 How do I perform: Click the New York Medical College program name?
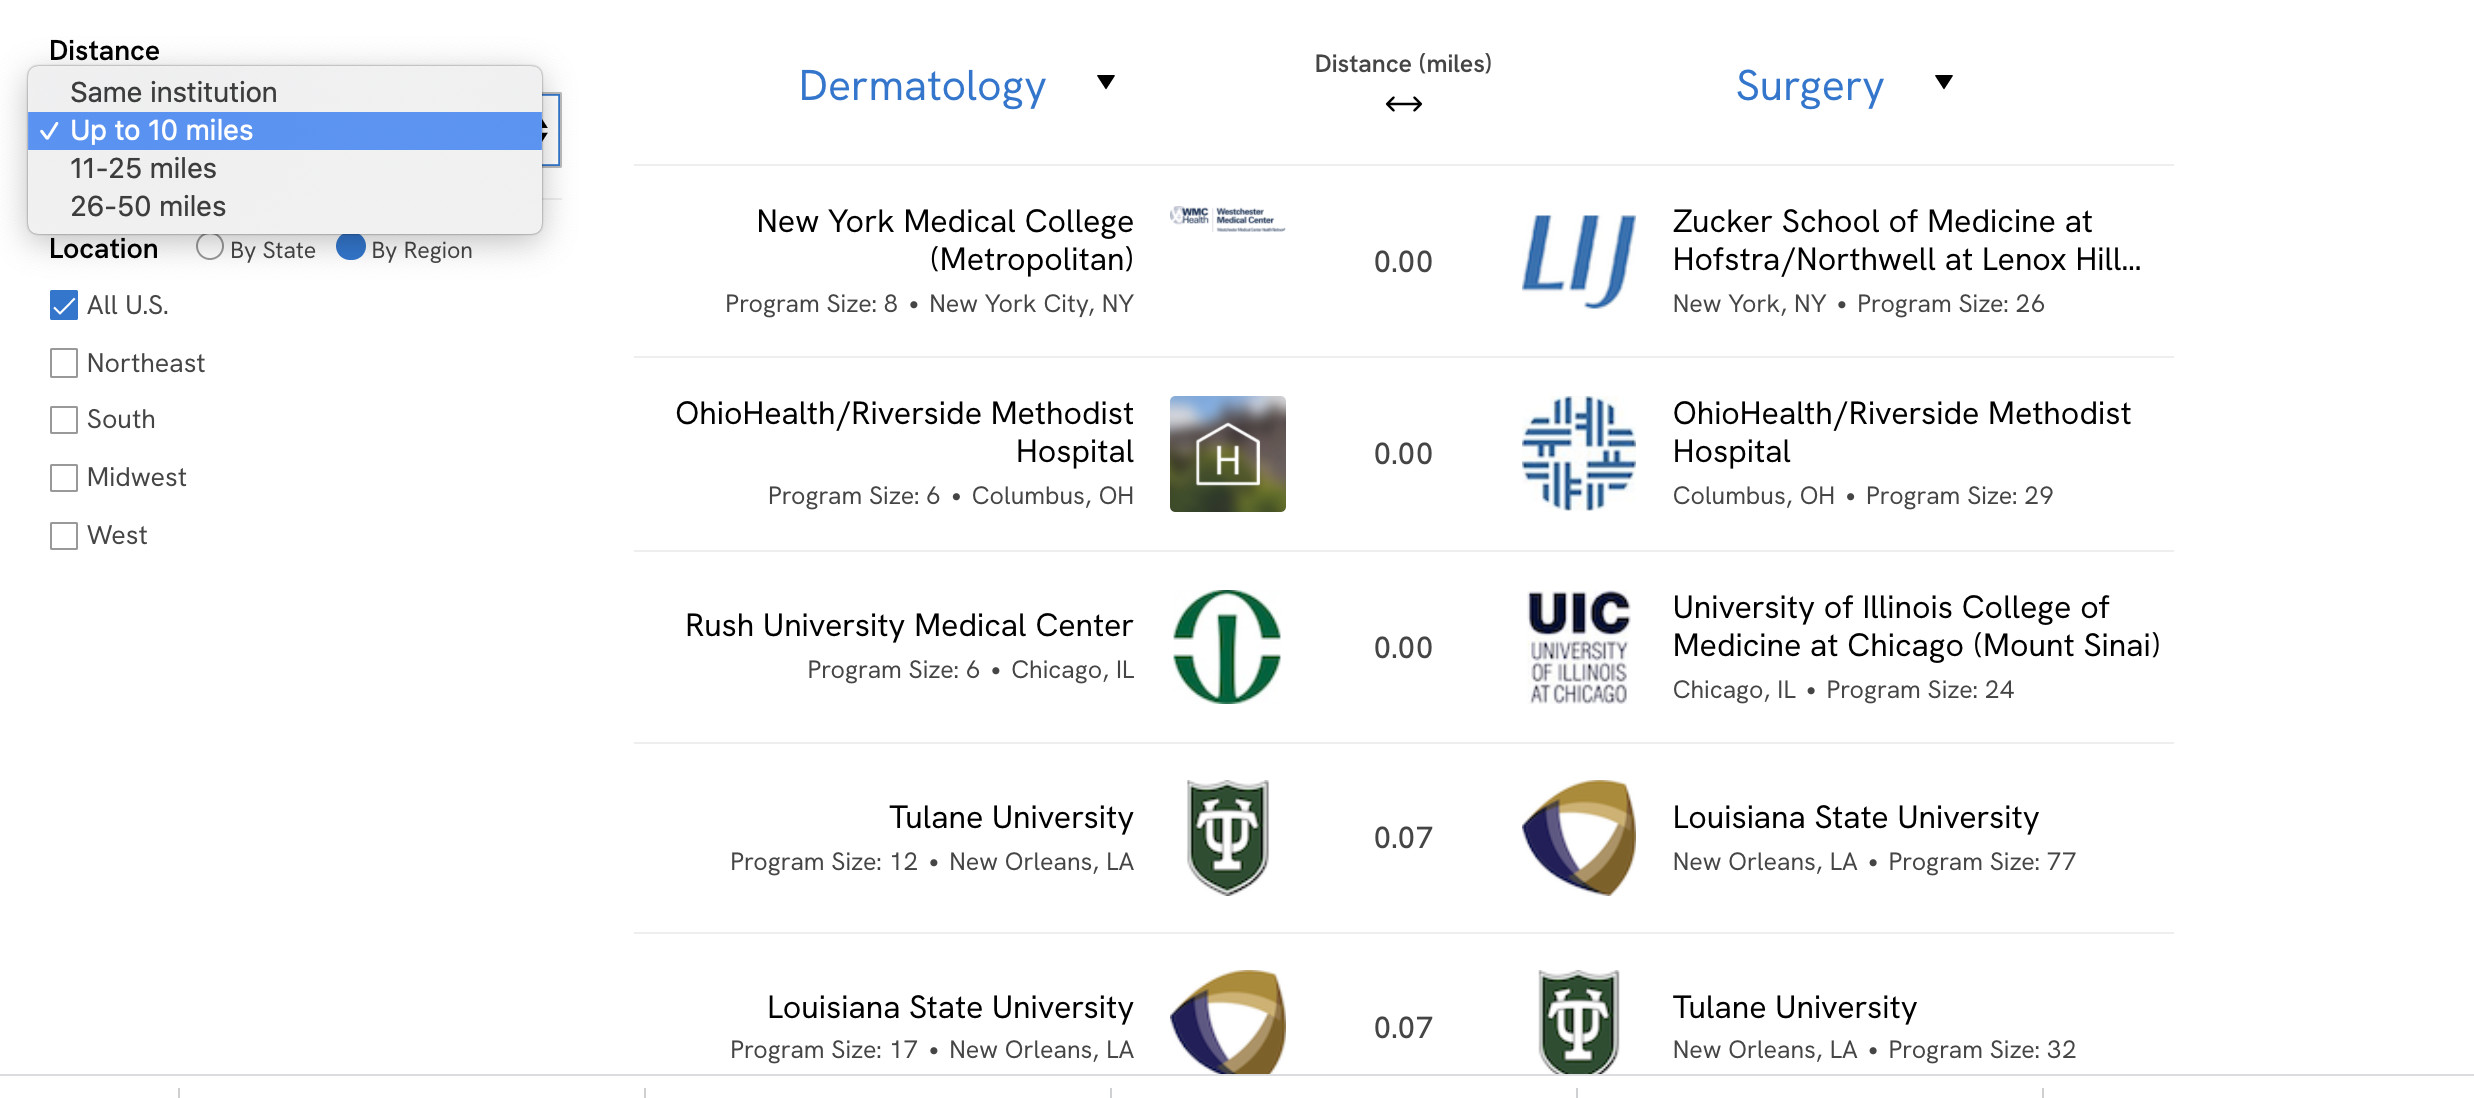942,240
